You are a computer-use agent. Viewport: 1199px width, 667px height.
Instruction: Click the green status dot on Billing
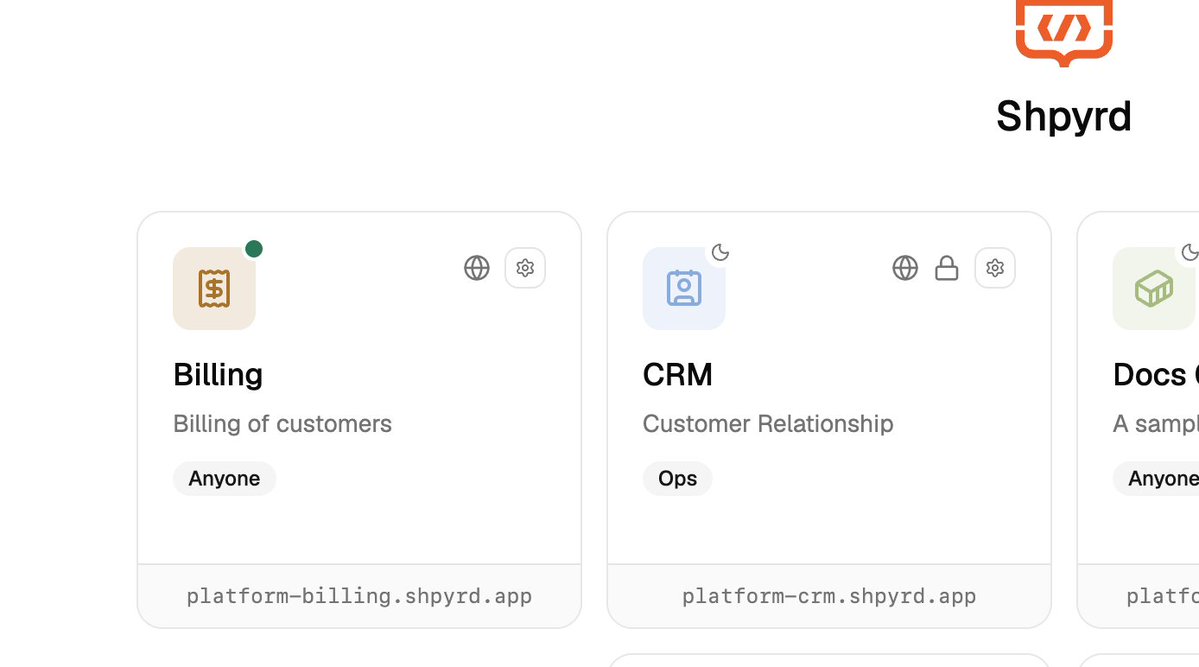pos(254,249)
